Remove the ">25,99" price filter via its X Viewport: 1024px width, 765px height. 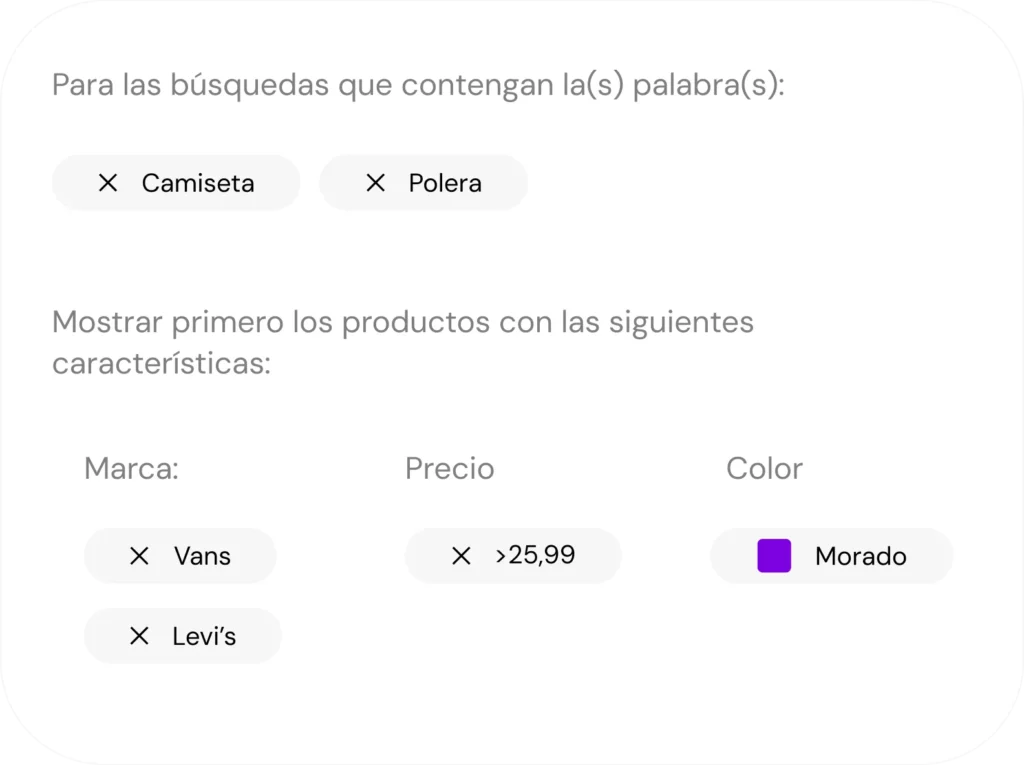(x=461, y=556)
